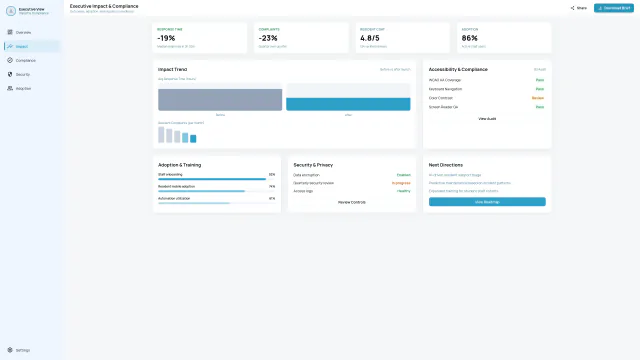Click the blue After bar in Impact Trend

(x=348, y=104)
